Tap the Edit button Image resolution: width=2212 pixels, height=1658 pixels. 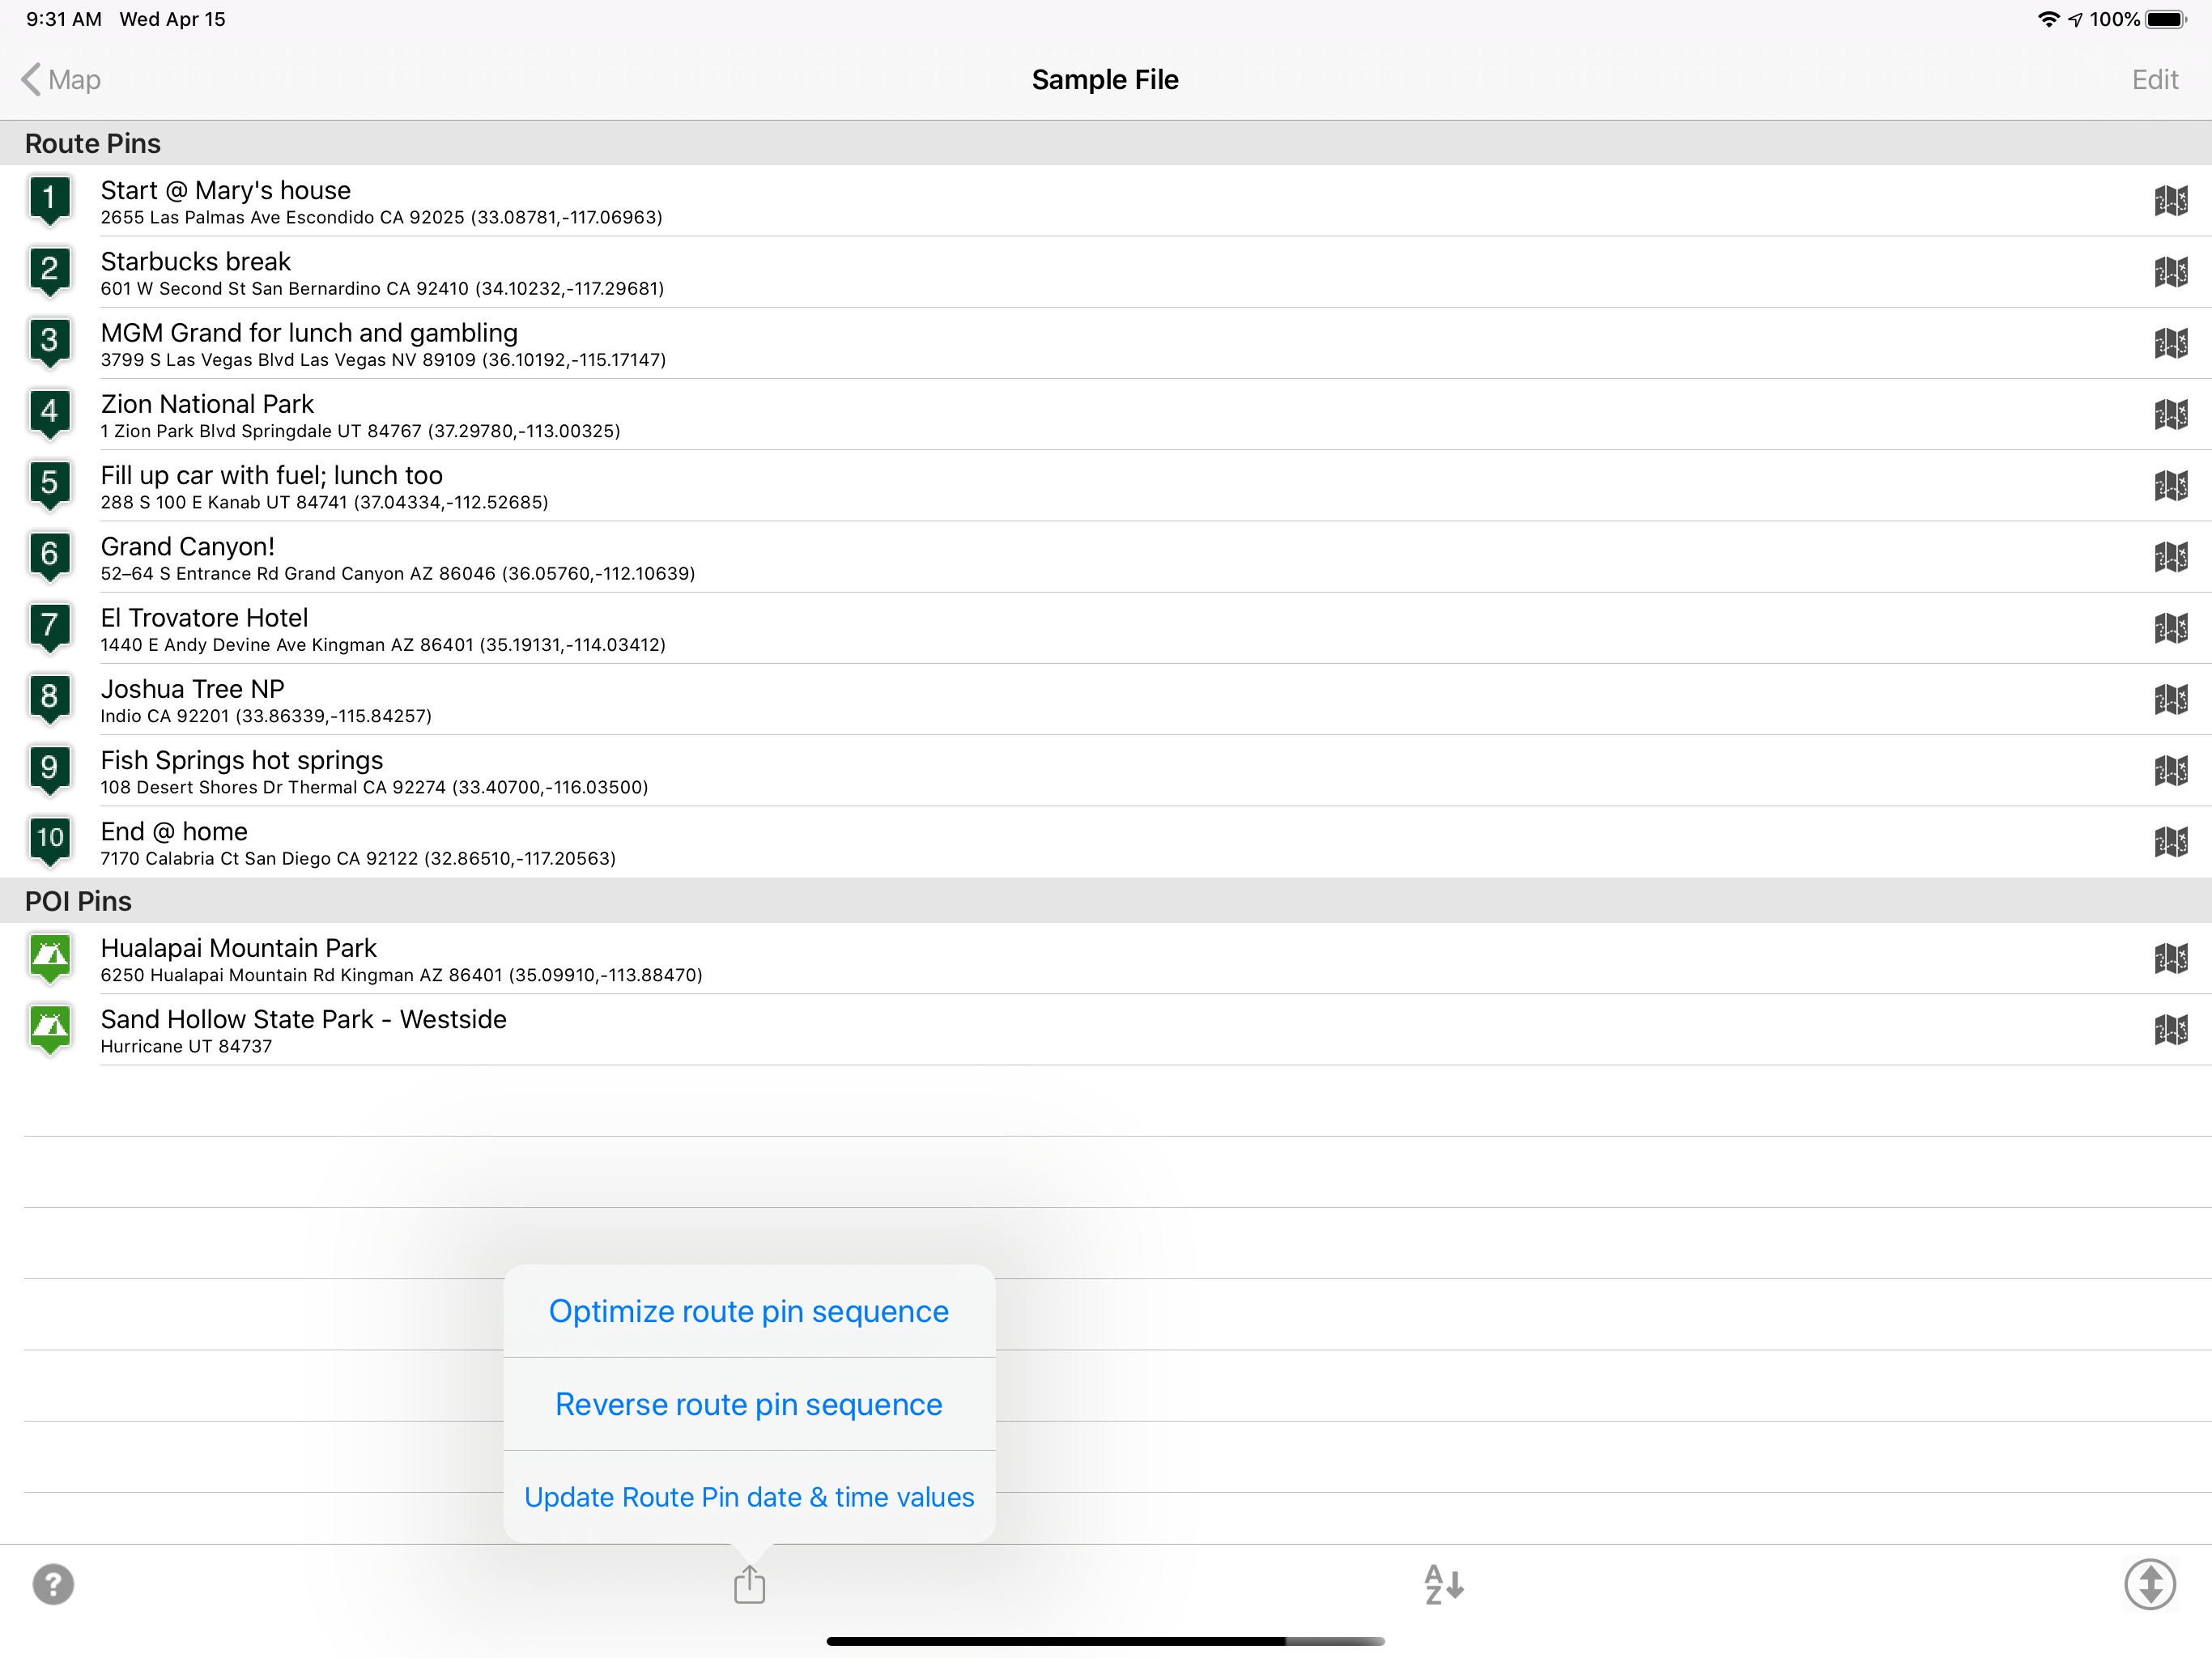2154,80
